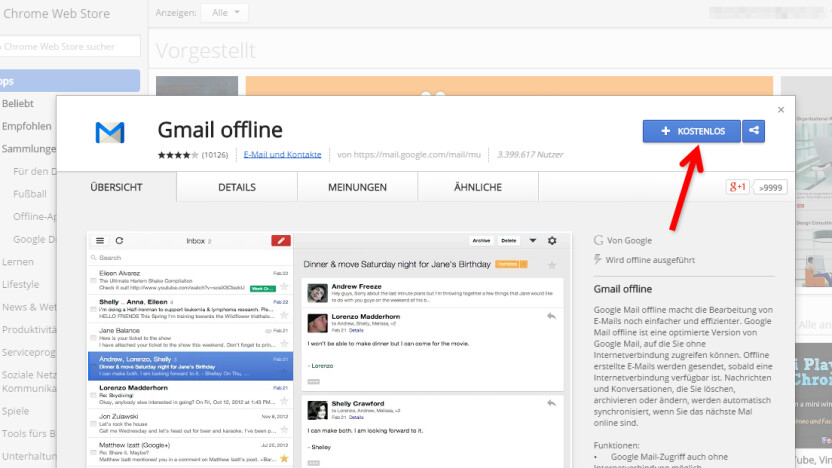
Task: Click the lightning icon by 'Wird offline ausgeführt'
Action: click(x=597, y=259)
